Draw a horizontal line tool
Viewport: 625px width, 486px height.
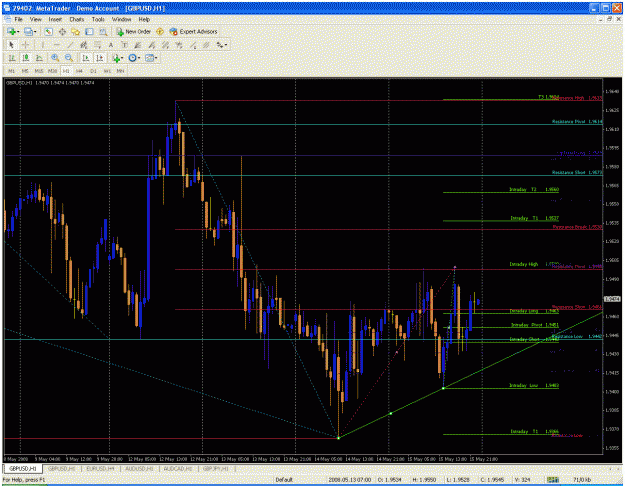(x=57, y=45)
